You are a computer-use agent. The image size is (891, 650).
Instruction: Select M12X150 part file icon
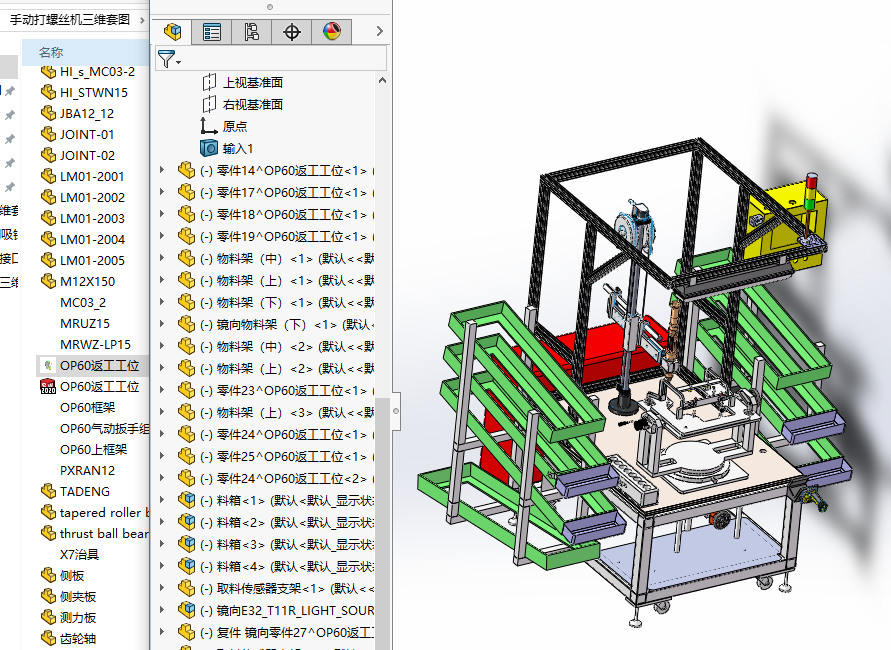tap(48, 281)
